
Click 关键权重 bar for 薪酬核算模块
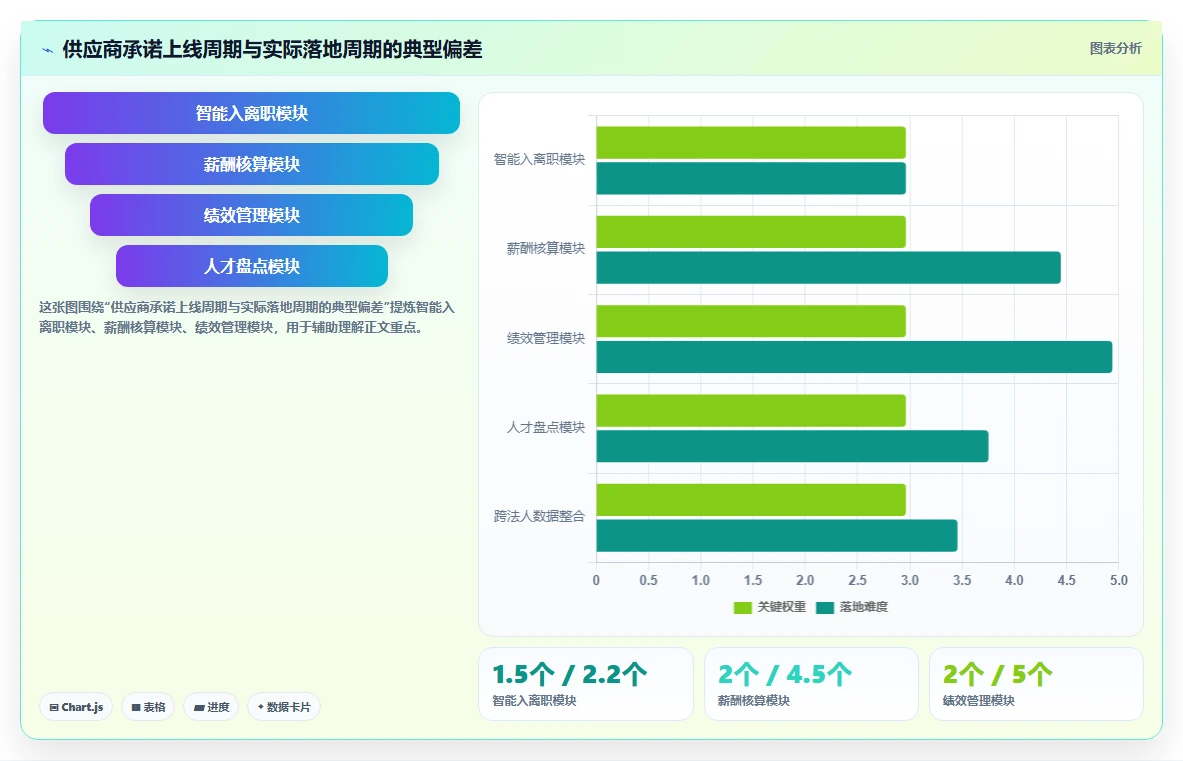[x=751, y=232]
